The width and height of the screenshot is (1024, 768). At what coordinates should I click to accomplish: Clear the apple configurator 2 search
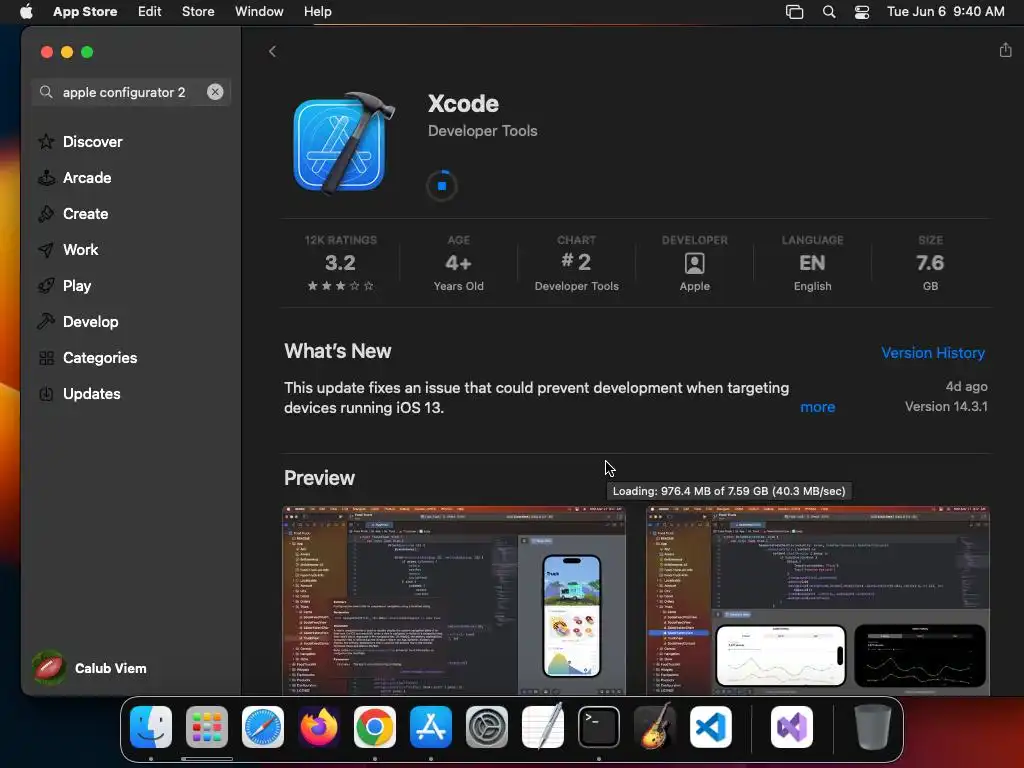(x=215, y=92)
